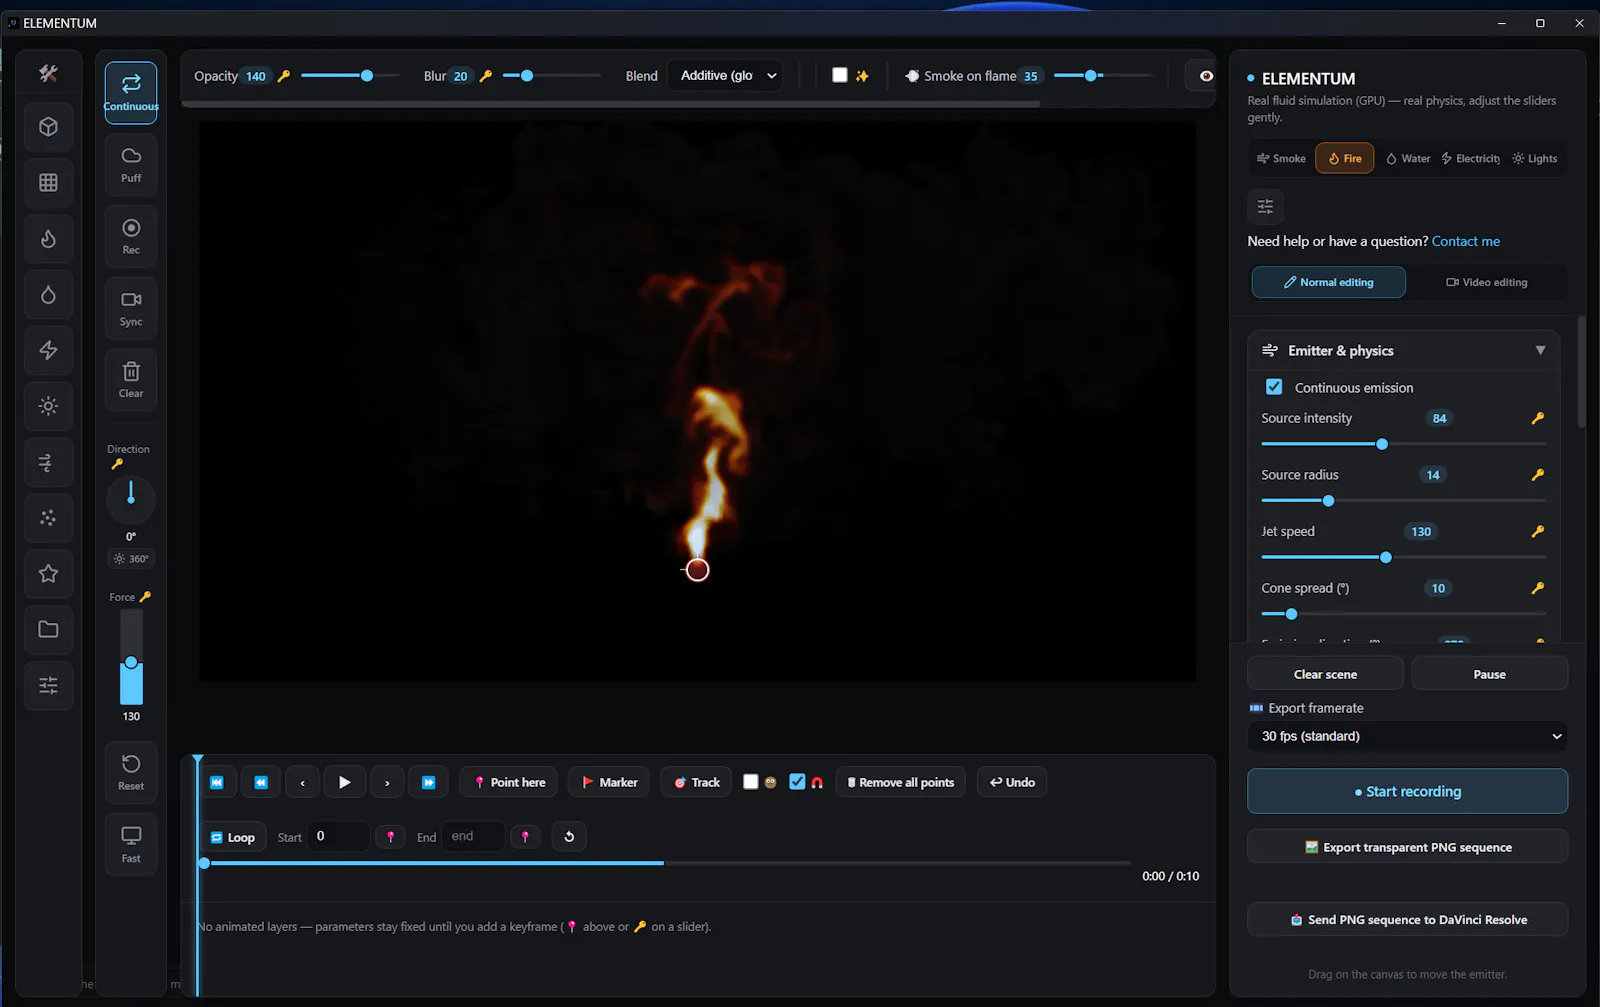Switch to Normal editing mode
Image resolution: width=1600 pixels, height=1007 pixels.
(x=1328, y=282)
